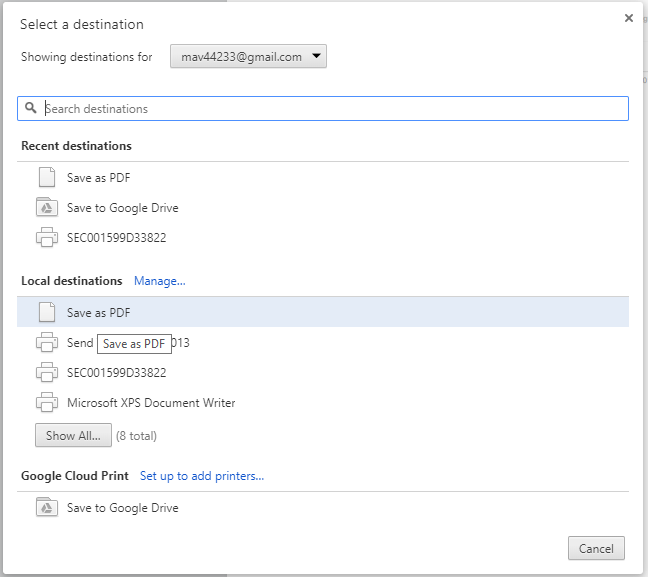This screenshot has width=648, height=577.
Task: Click printer icon for local SEC001599D33822
Action: pyautogui.click(x=46, y=373)
